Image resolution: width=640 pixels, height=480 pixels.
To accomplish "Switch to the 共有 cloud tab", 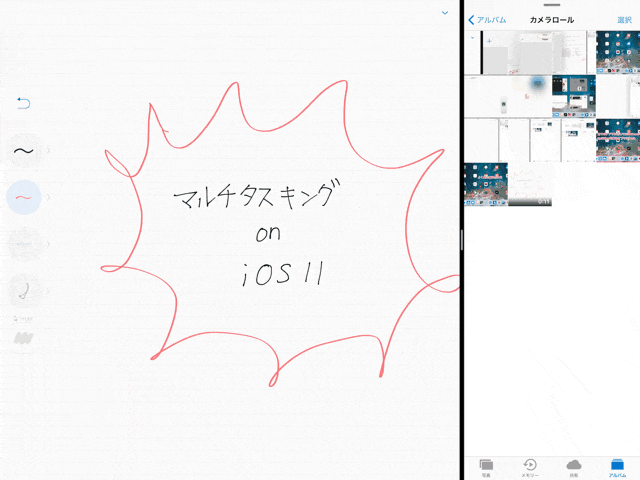I will (573, 468).
